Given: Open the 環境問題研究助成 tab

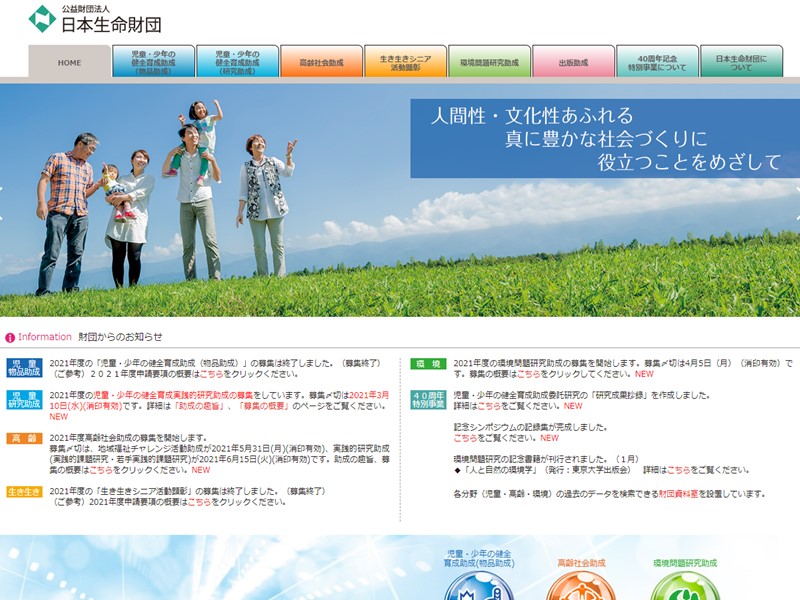Looking at the screenshot, I should pyautogui.click(x=489, y=62).
